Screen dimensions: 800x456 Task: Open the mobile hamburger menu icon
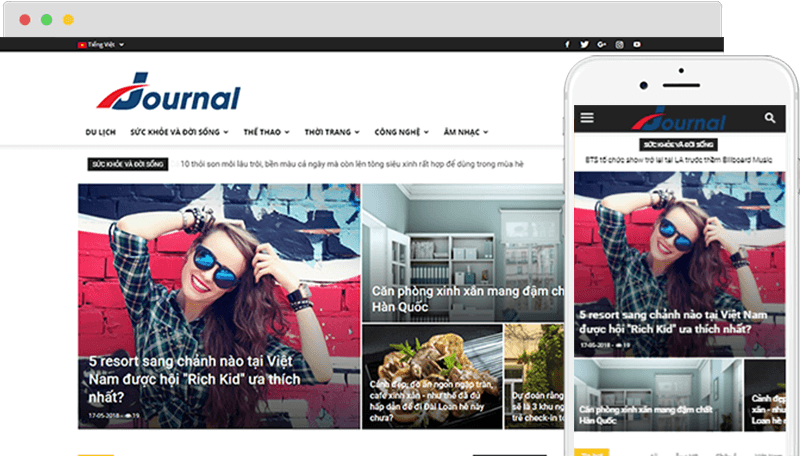click(587, 118)
